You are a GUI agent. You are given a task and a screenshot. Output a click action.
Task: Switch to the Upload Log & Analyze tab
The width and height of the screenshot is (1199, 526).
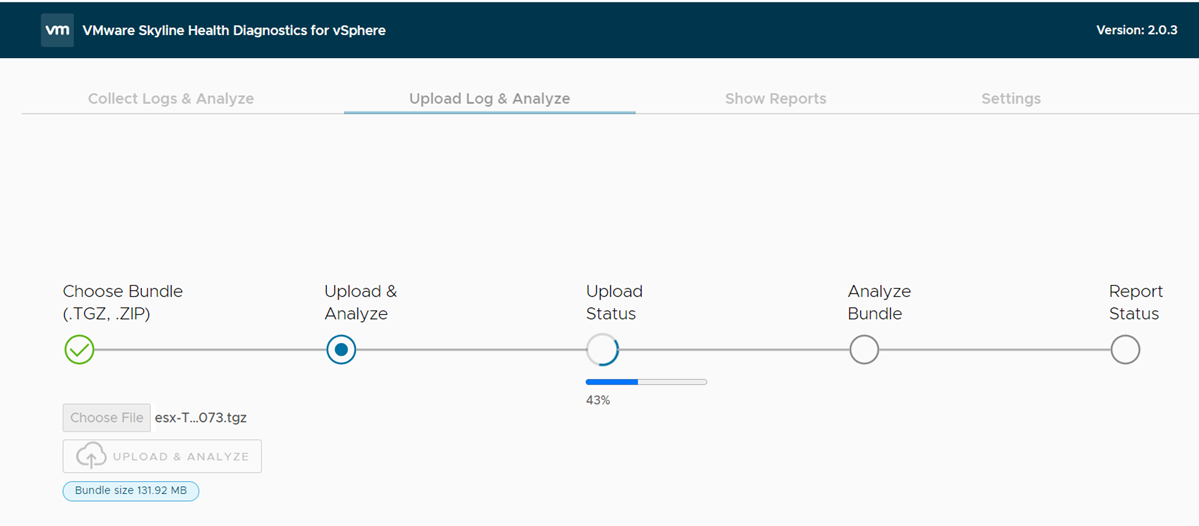pos(489,99)
